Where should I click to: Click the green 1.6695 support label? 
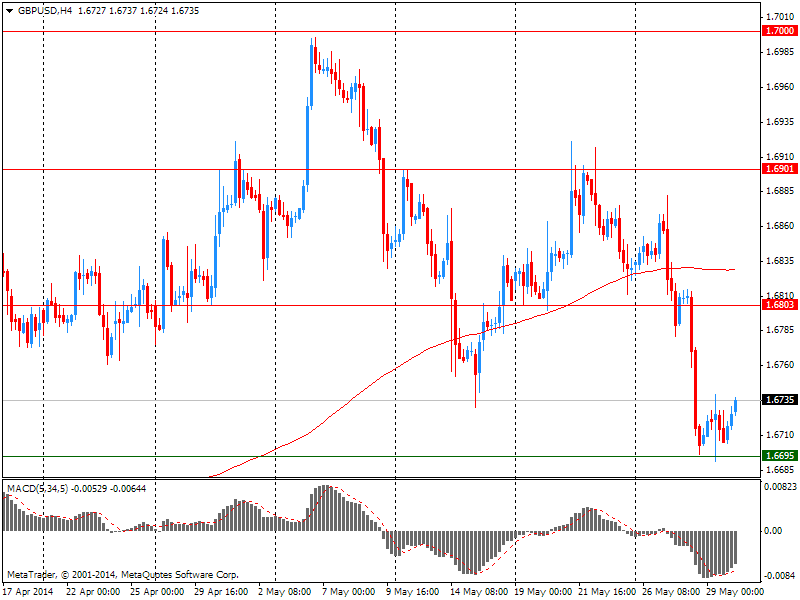coord(780,456)
